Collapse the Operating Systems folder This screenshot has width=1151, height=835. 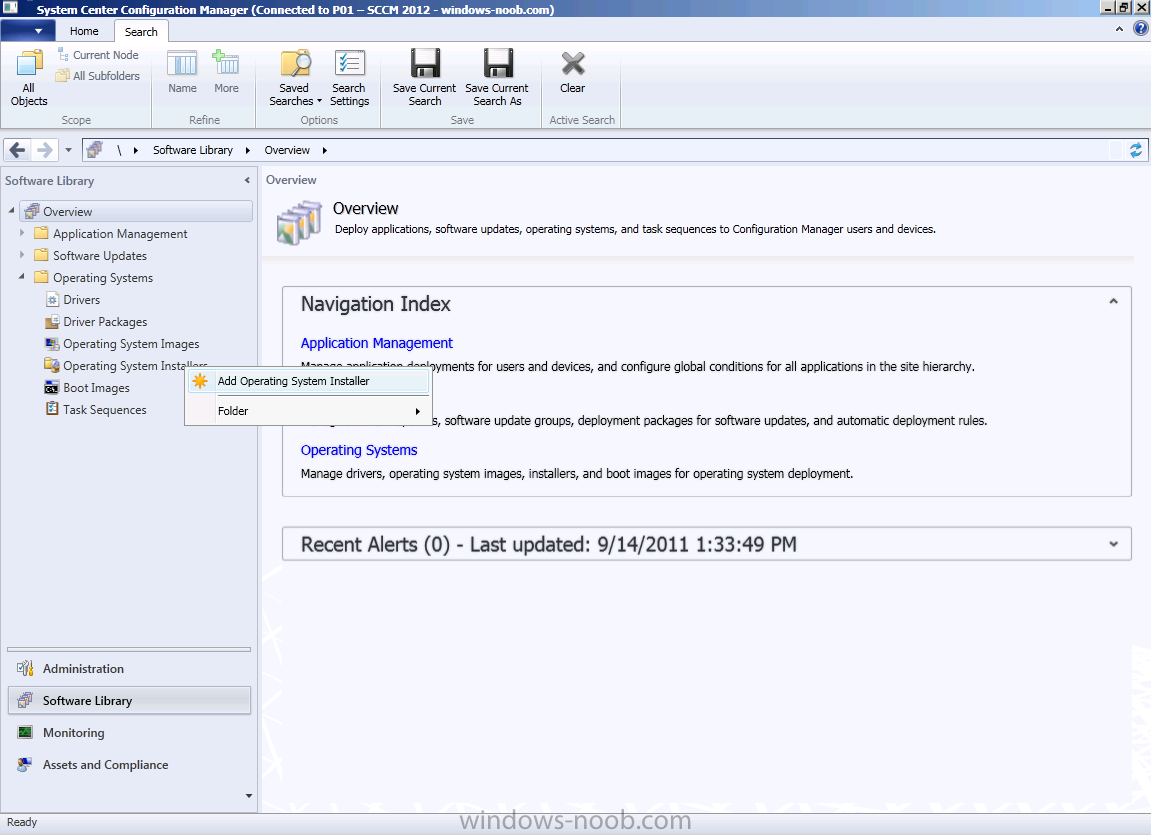click(22, 277)
